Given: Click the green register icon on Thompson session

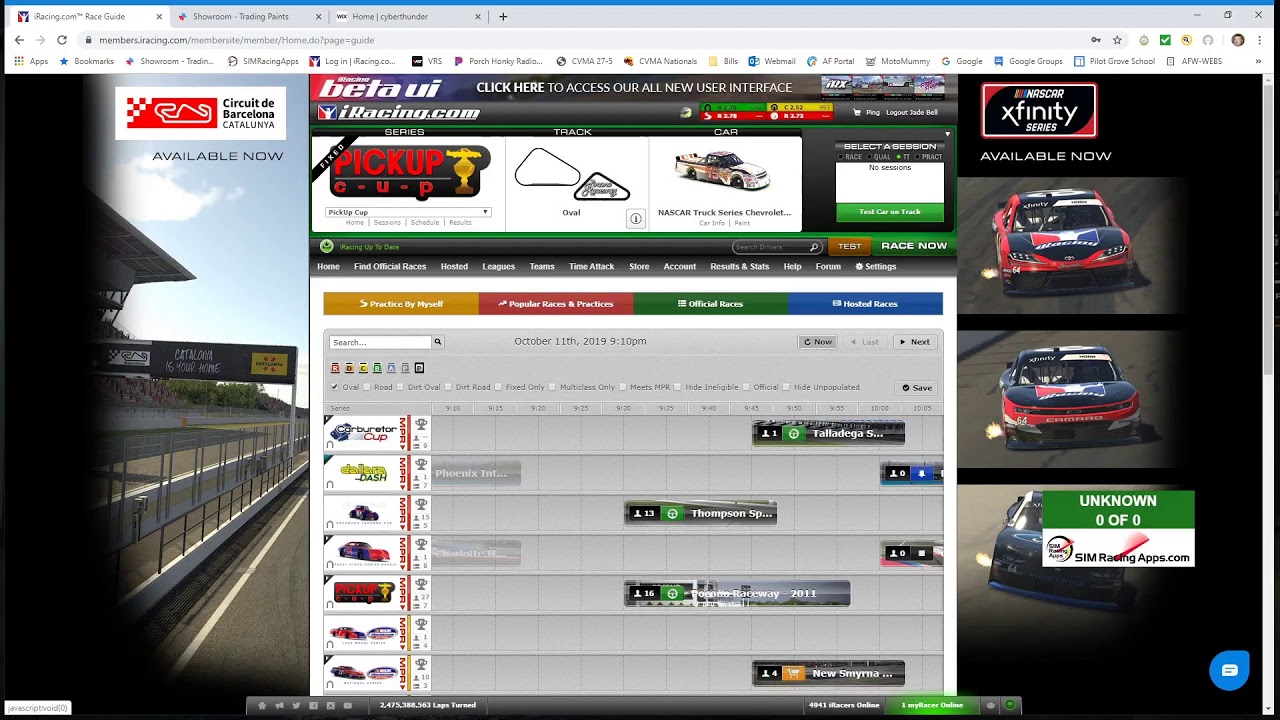Looking at the screenshot, I should click(x=673, y=513).
